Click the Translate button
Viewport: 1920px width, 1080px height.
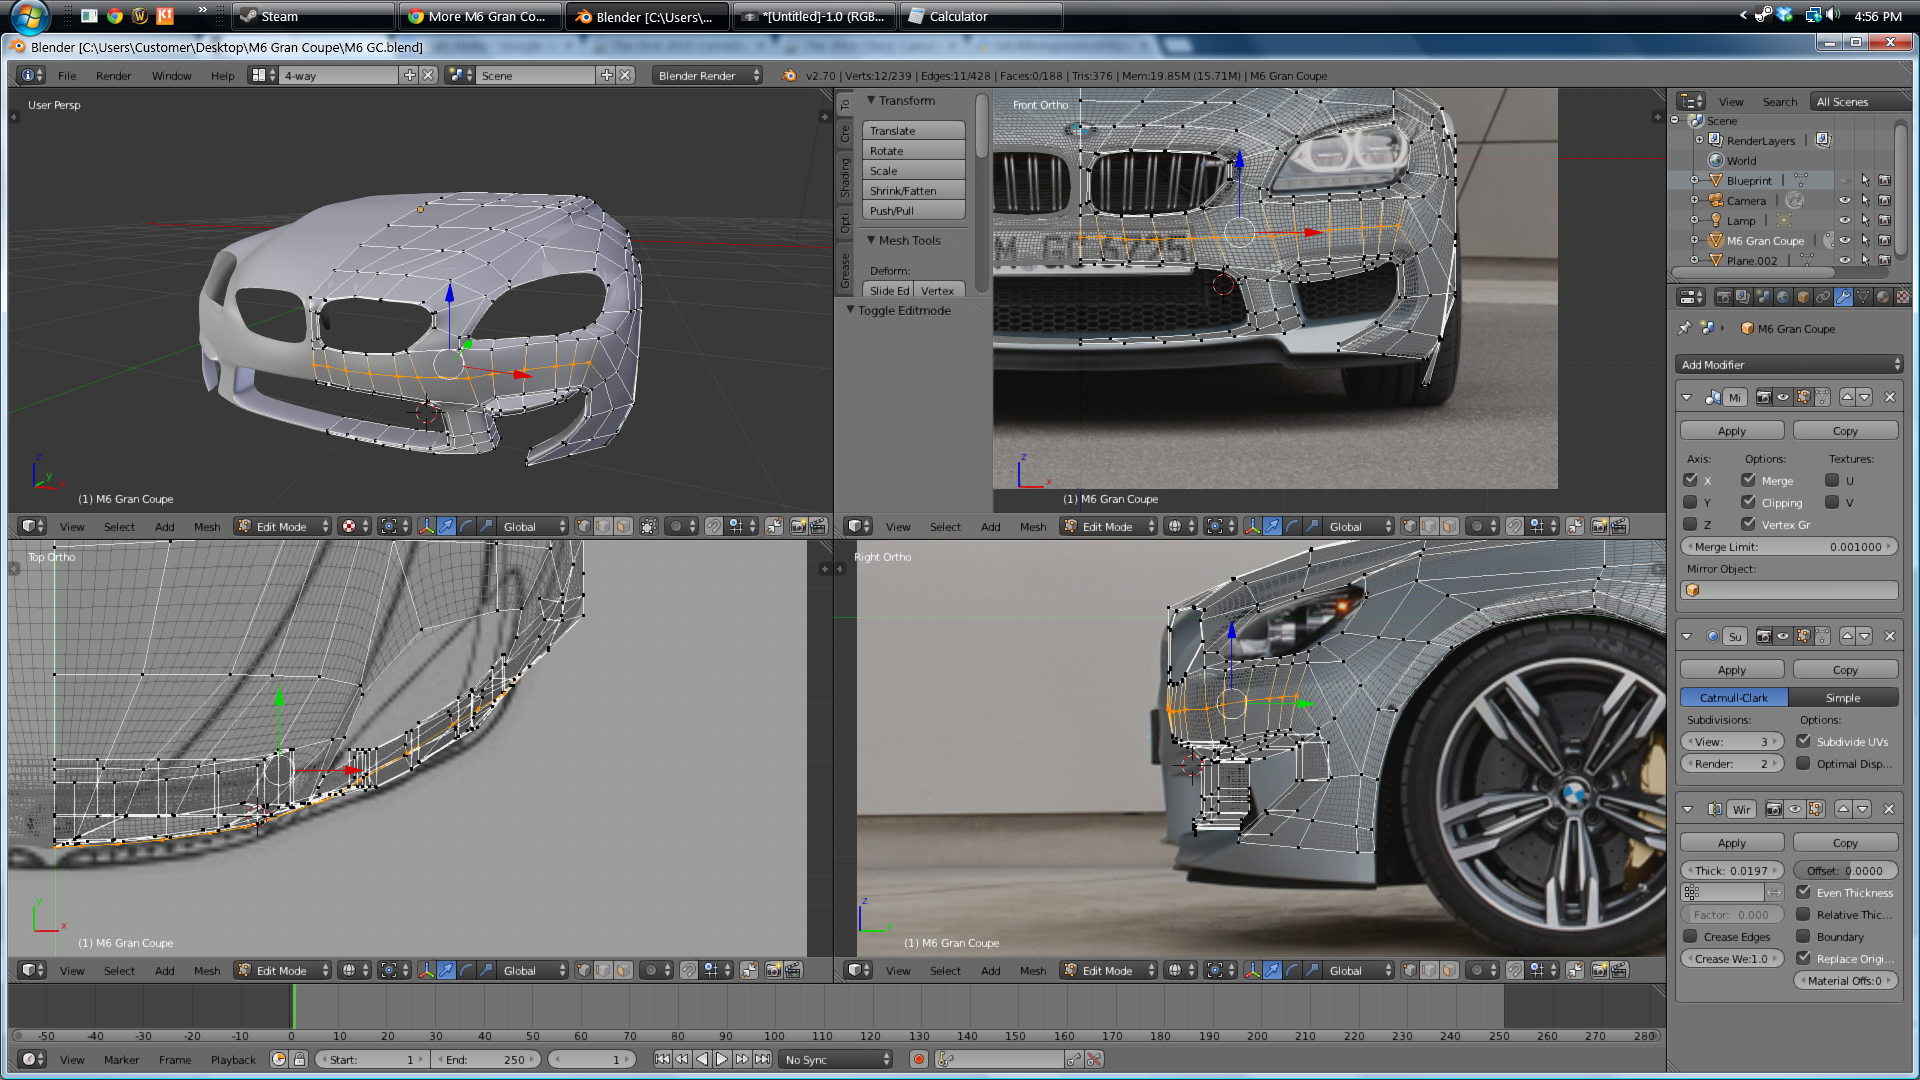(913, 131)
